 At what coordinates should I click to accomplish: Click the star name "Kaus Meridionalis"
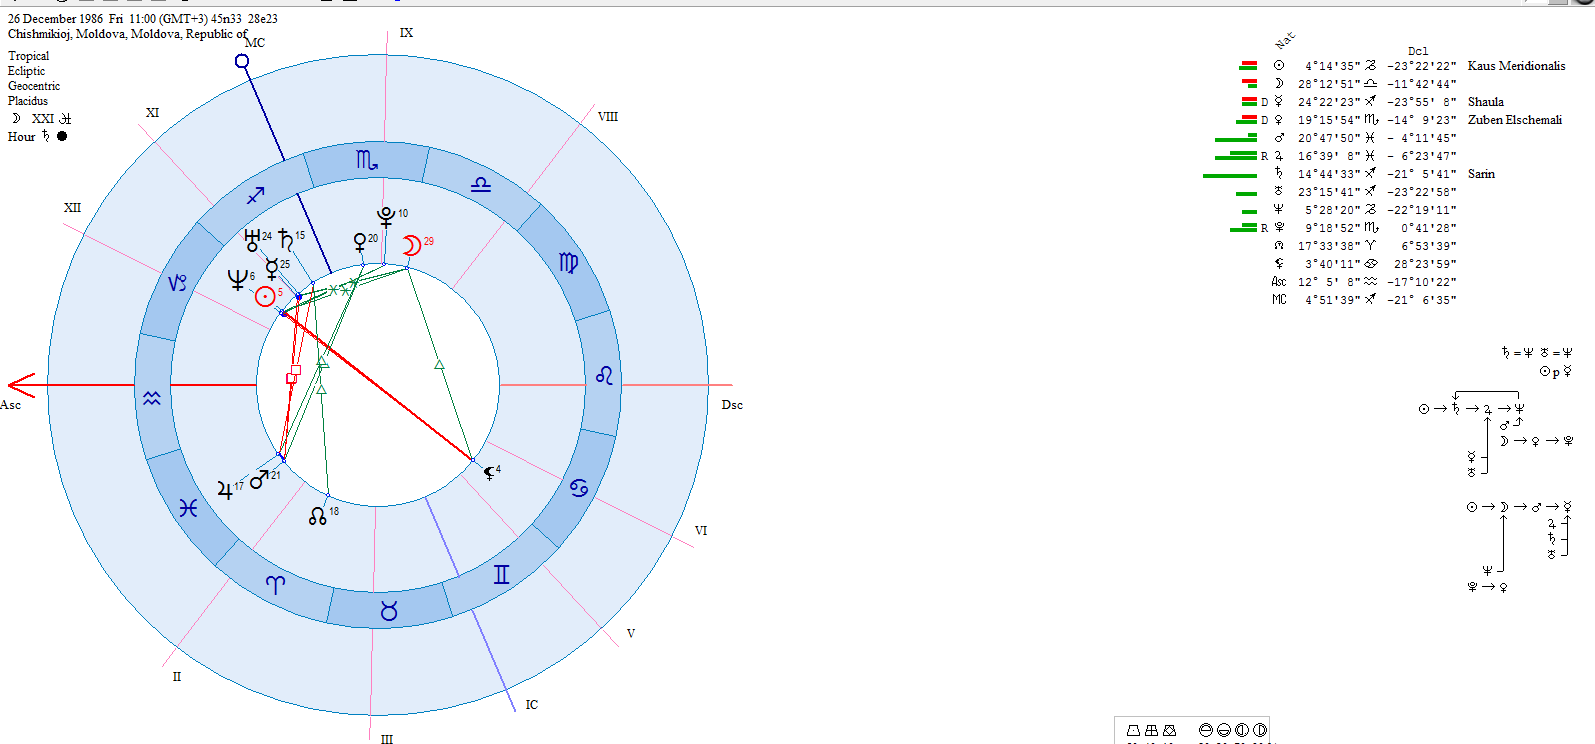[1516, 66]
